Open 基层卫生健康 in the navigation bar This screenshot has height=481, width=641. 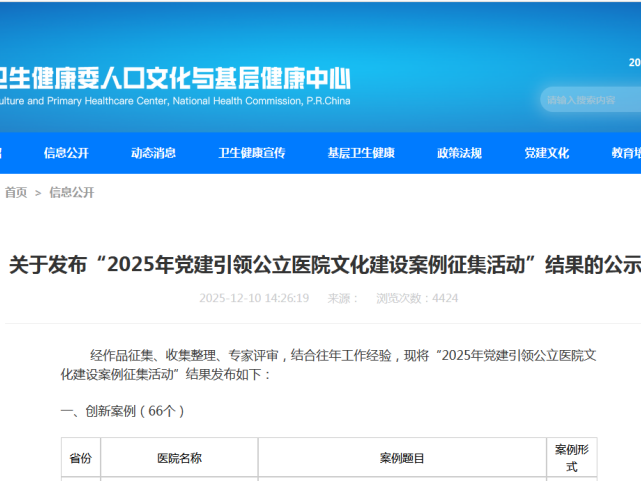click(361, 153)
